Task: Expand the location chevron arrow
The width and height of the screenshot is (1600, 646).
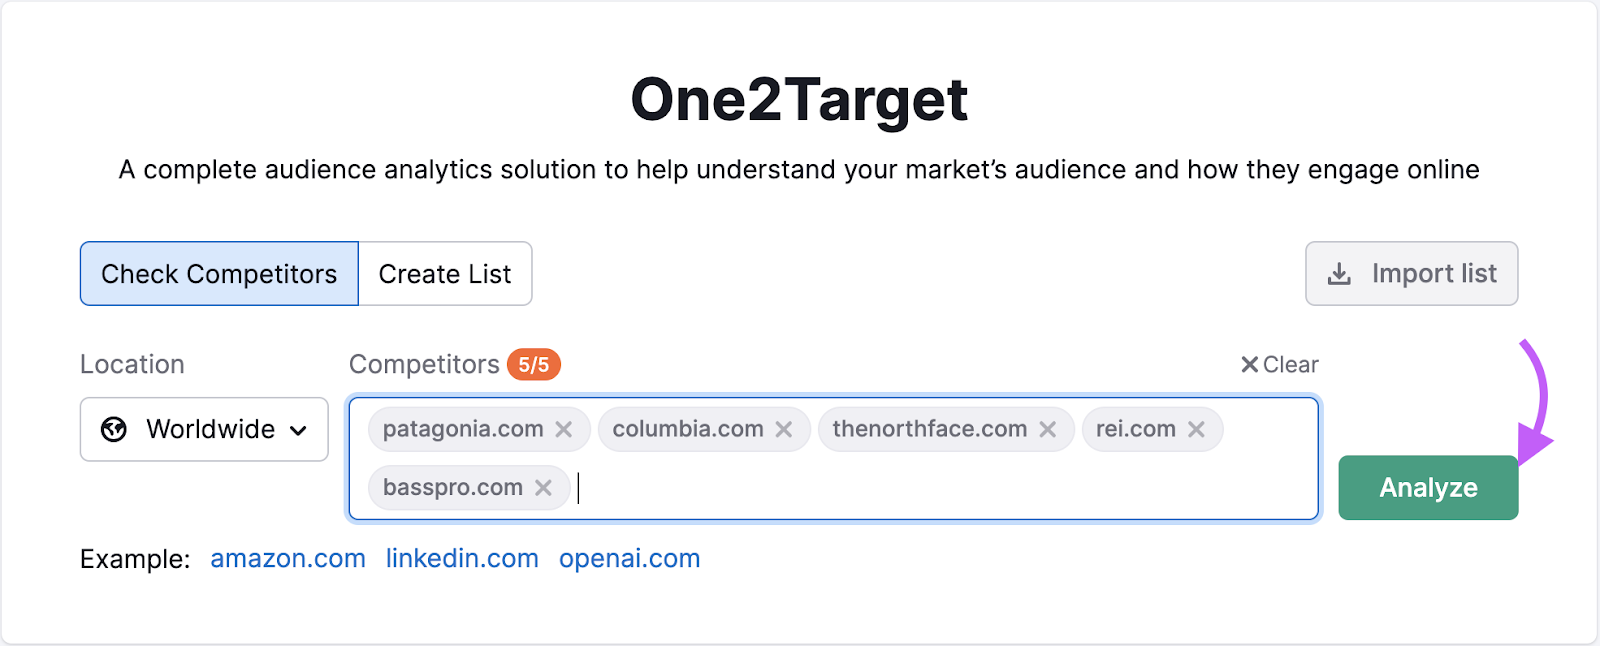Action: tap(298, 430)
